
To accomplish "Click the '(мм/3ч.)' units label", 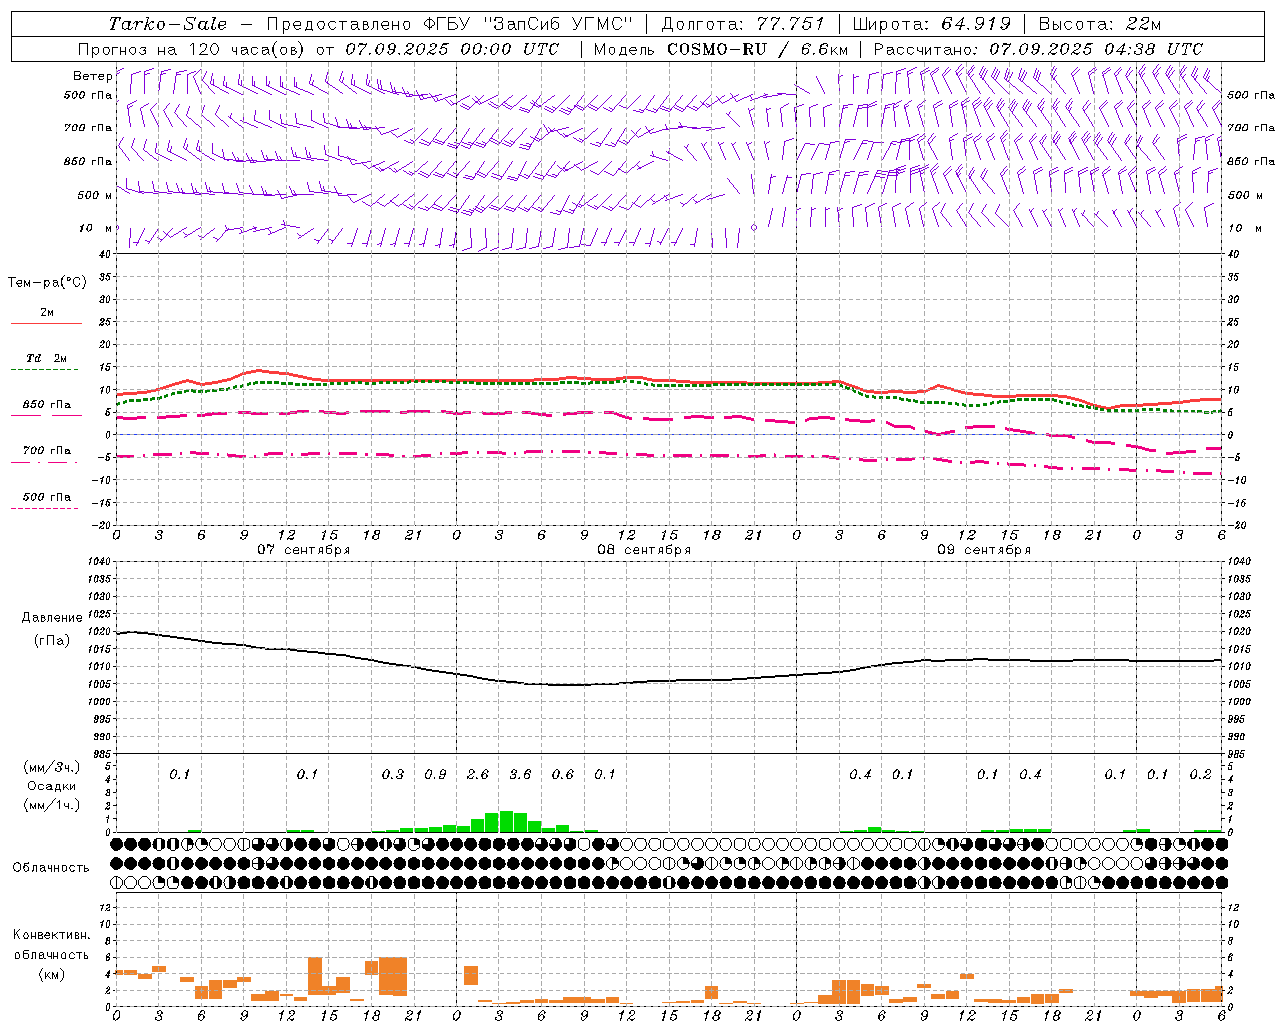I will [x=52, y=767].
